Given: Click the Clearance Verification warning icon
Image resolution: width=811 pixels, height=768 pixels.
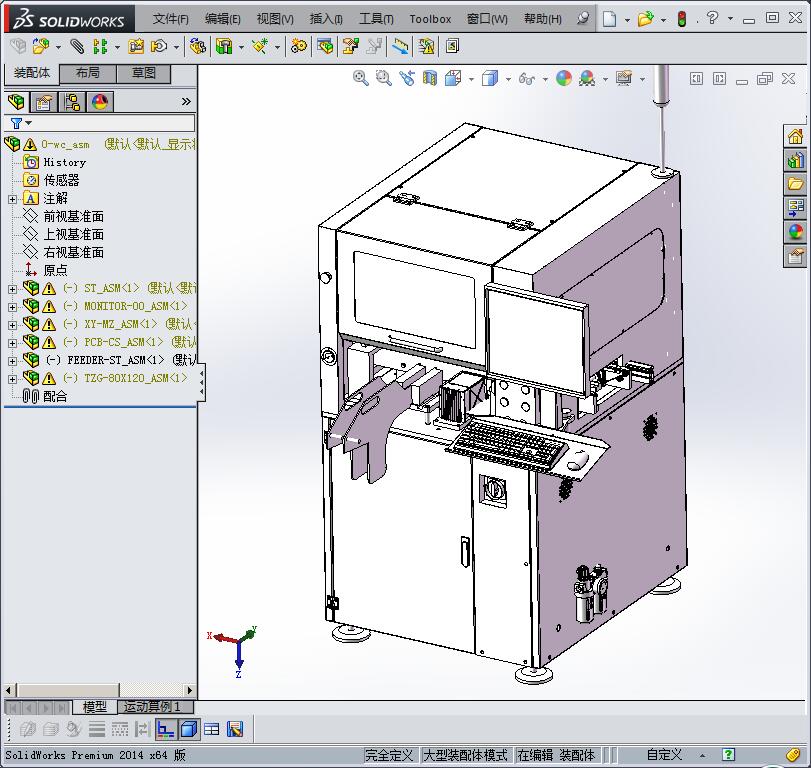Looking at the screenshot, I should pyautogui.click(x=427, y=47).
